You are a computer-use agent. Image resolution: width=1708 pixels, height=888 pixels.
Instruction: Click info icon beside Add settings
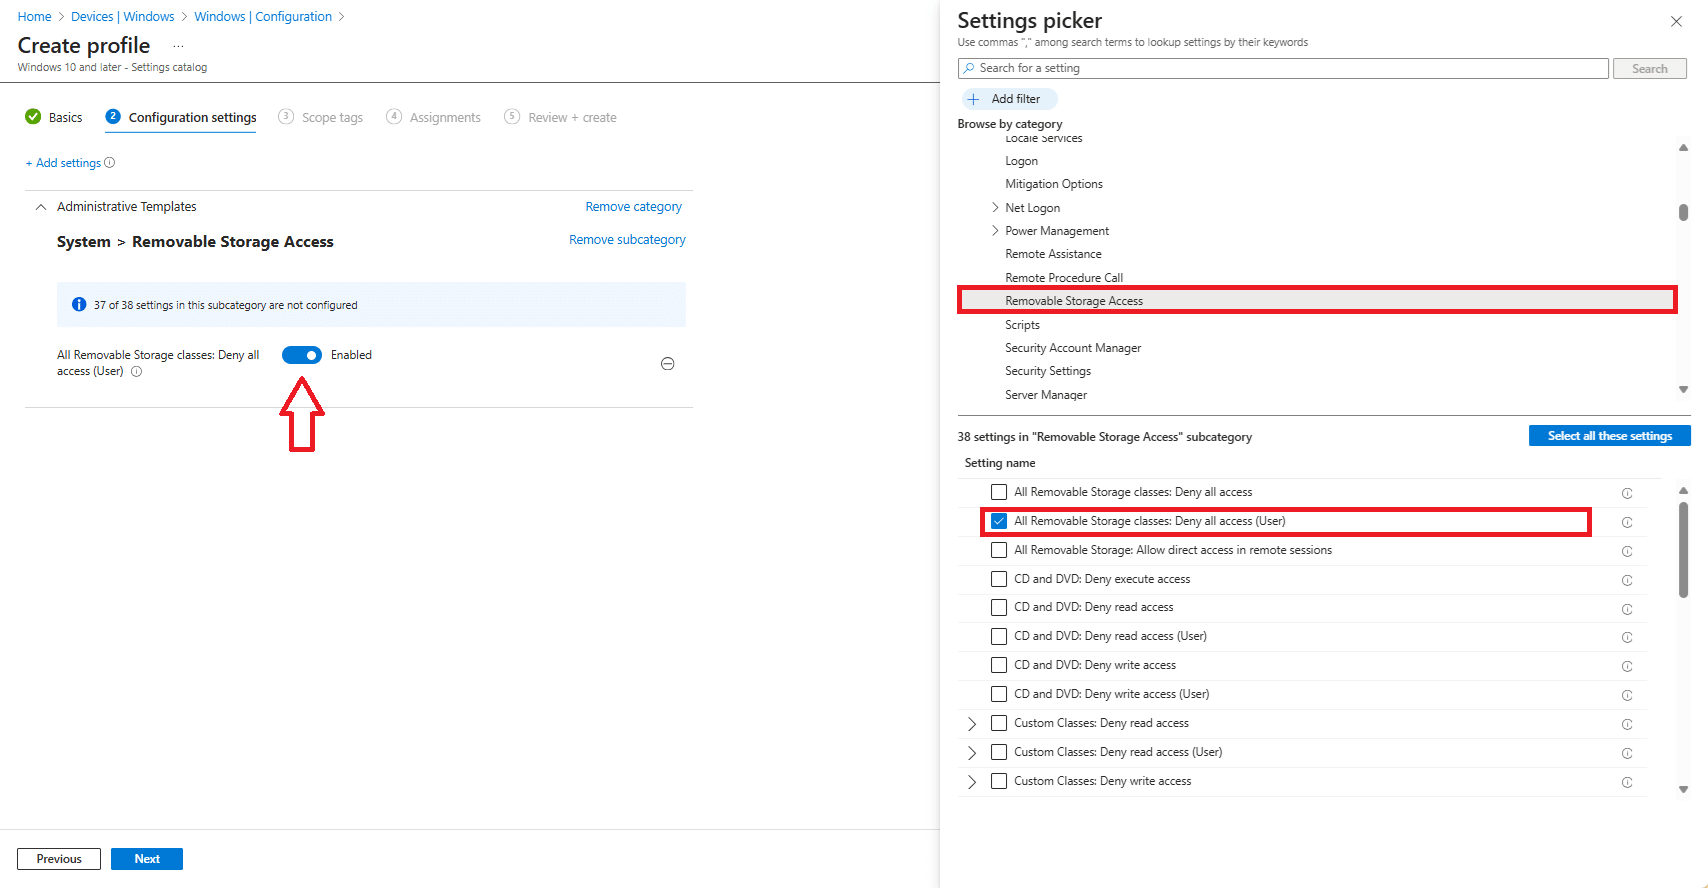click(x=110, y=163)
